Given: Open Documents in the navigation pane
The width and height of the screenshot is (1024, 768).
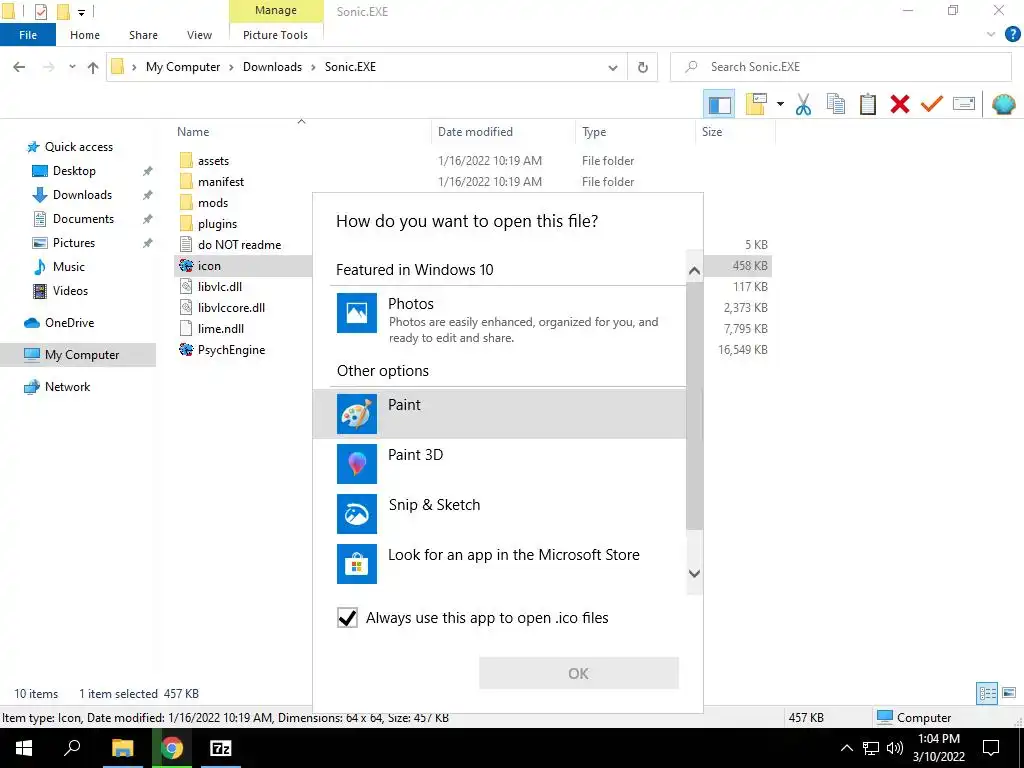Looking at the screenshot, I should click(83, 219).
